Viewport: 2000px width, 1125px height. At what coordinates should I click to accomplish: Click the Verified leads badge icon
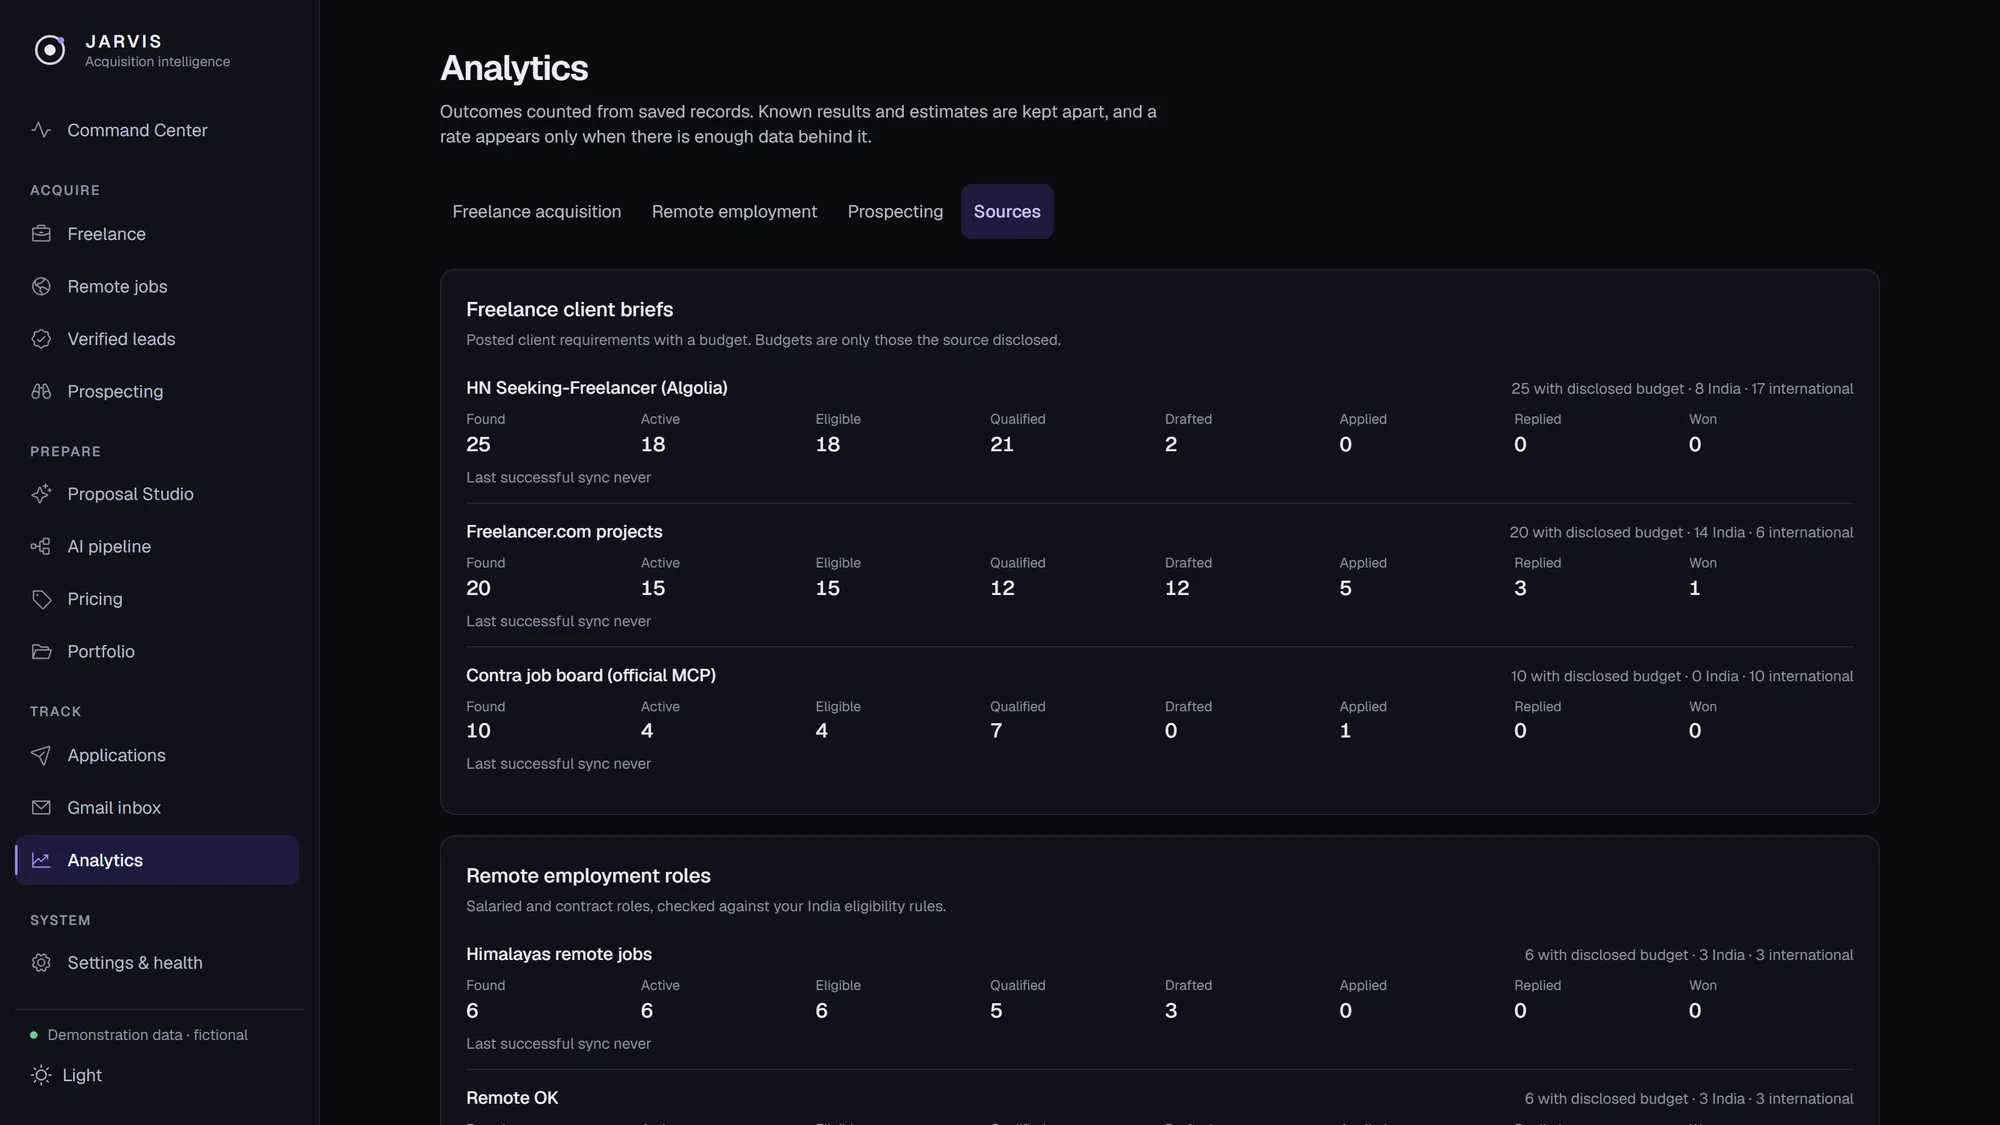pyautogui.click(x=41, y=339)
